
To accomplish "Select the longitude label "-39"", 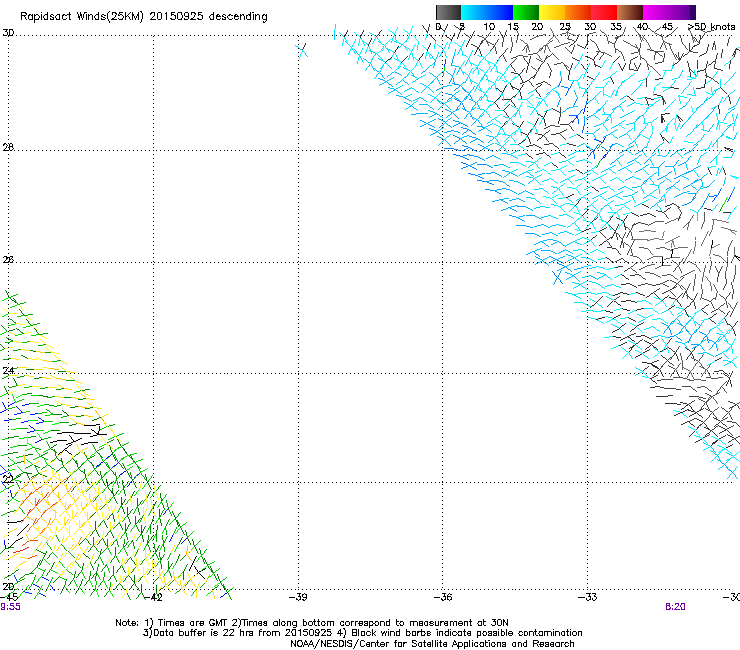I will [x=298, y=597].
